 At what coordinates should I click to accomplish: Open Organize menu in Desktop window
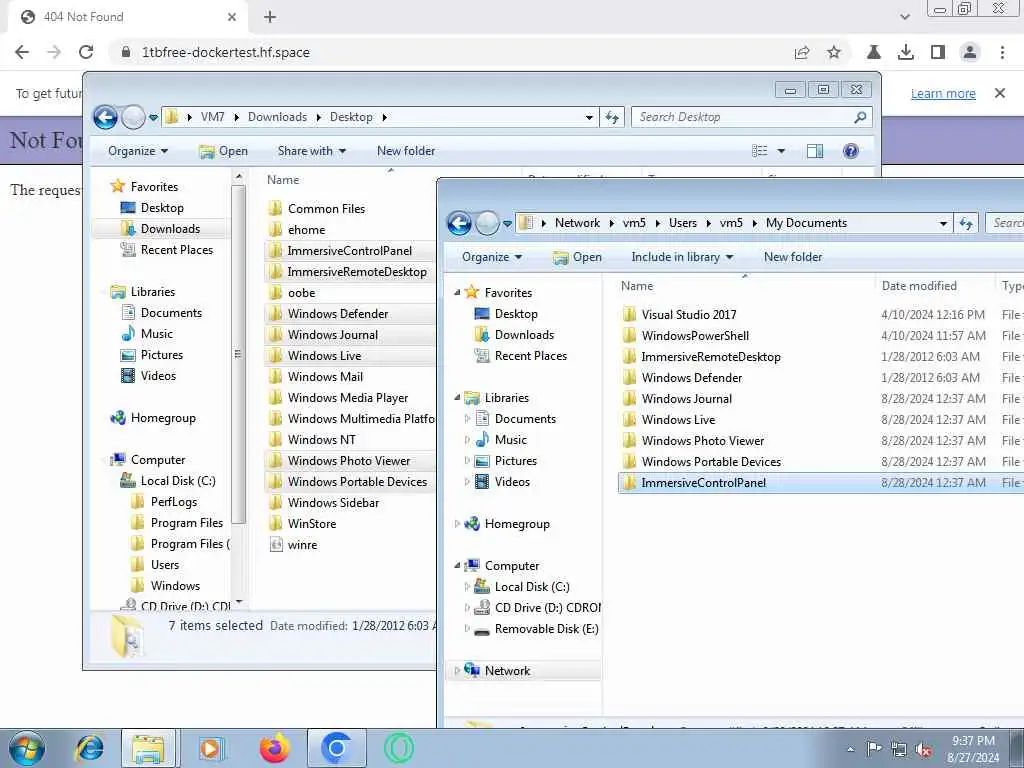pos(138,151)
